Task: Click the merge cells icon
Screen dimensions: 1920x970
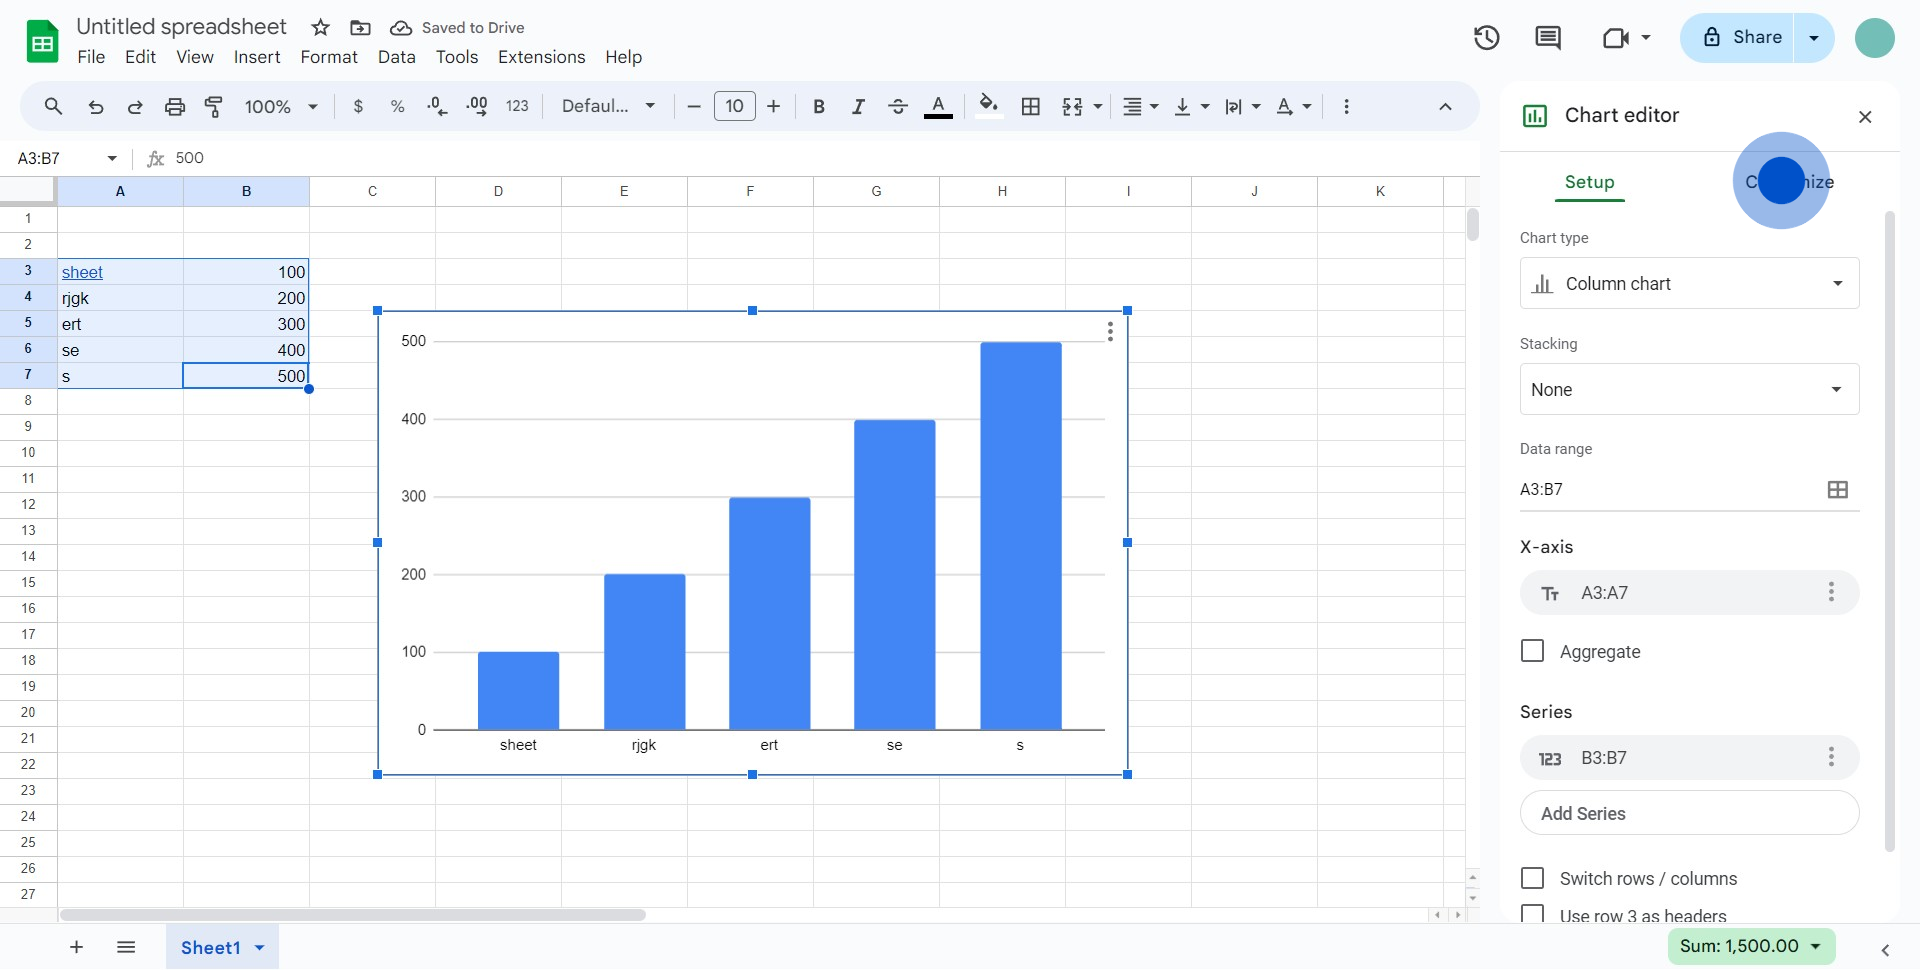Action: pos(1072,106)
